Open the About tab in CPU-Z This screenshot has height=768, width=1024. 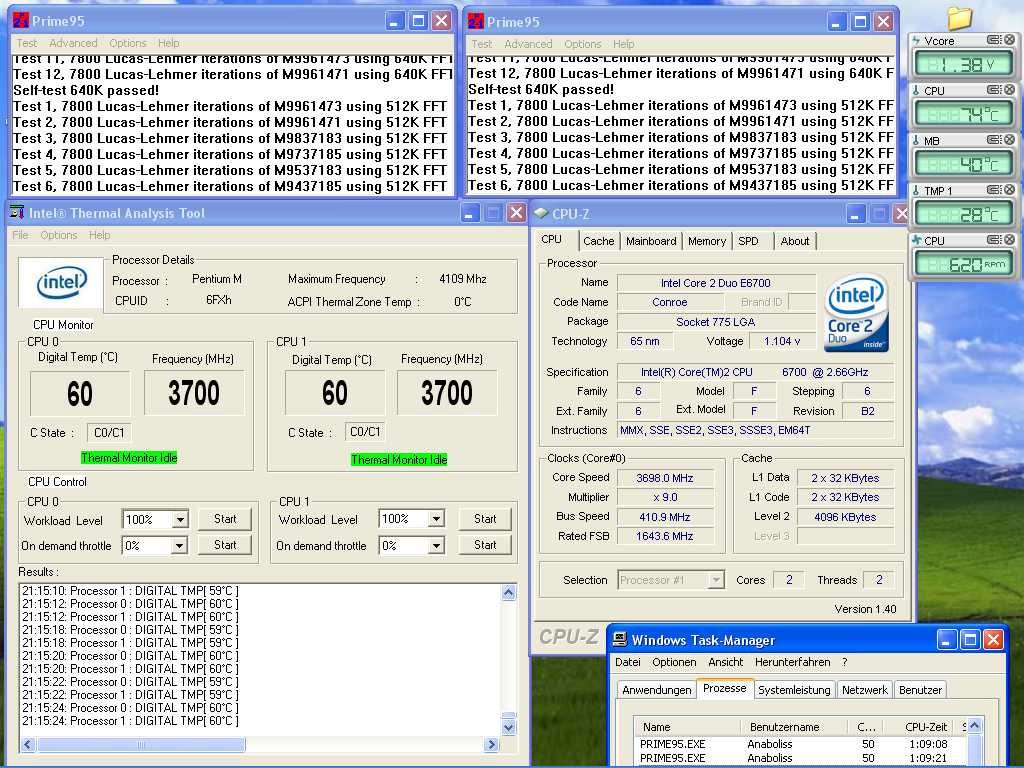pos(795,241)
